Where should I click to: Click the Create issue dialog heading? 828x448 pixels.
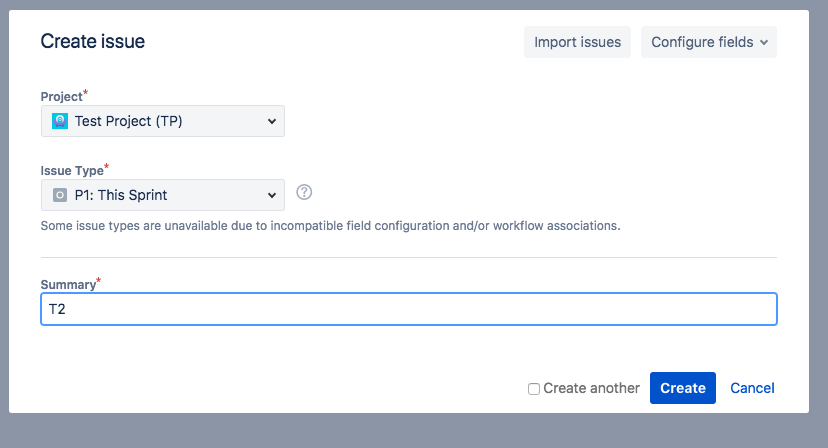pos(92,41)
